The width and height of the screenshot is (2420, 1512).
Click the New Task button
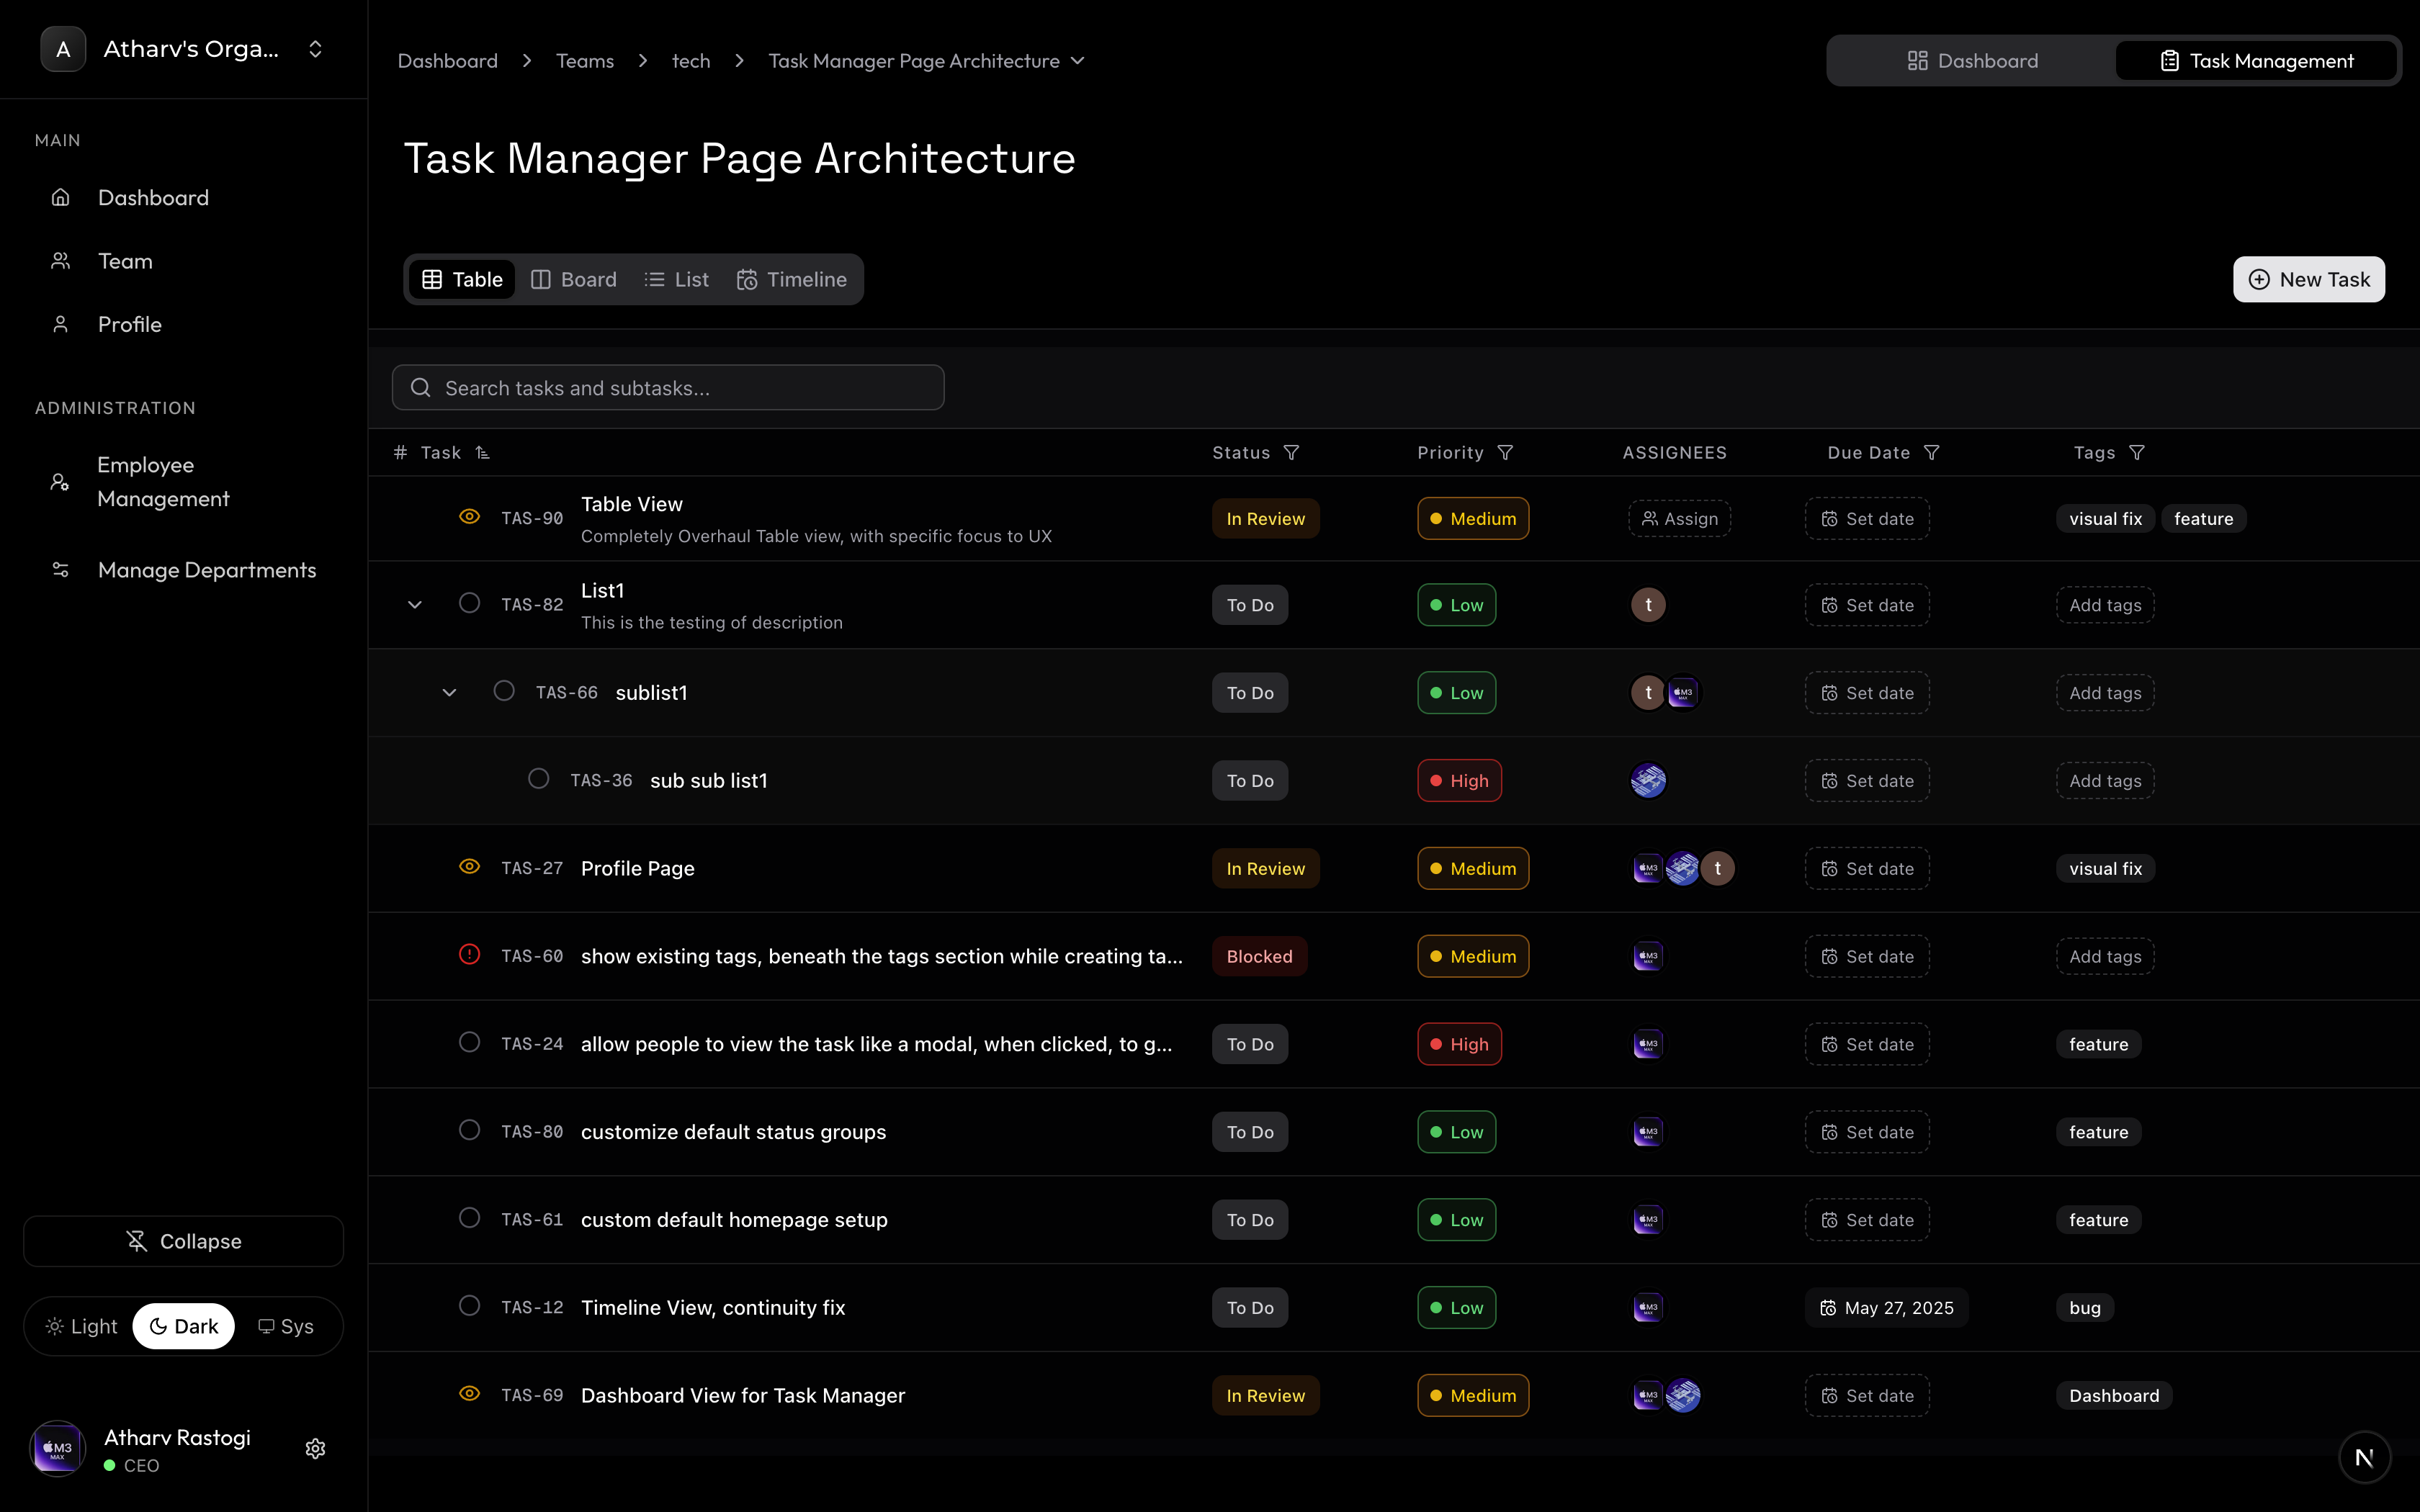coord(2308,280)
